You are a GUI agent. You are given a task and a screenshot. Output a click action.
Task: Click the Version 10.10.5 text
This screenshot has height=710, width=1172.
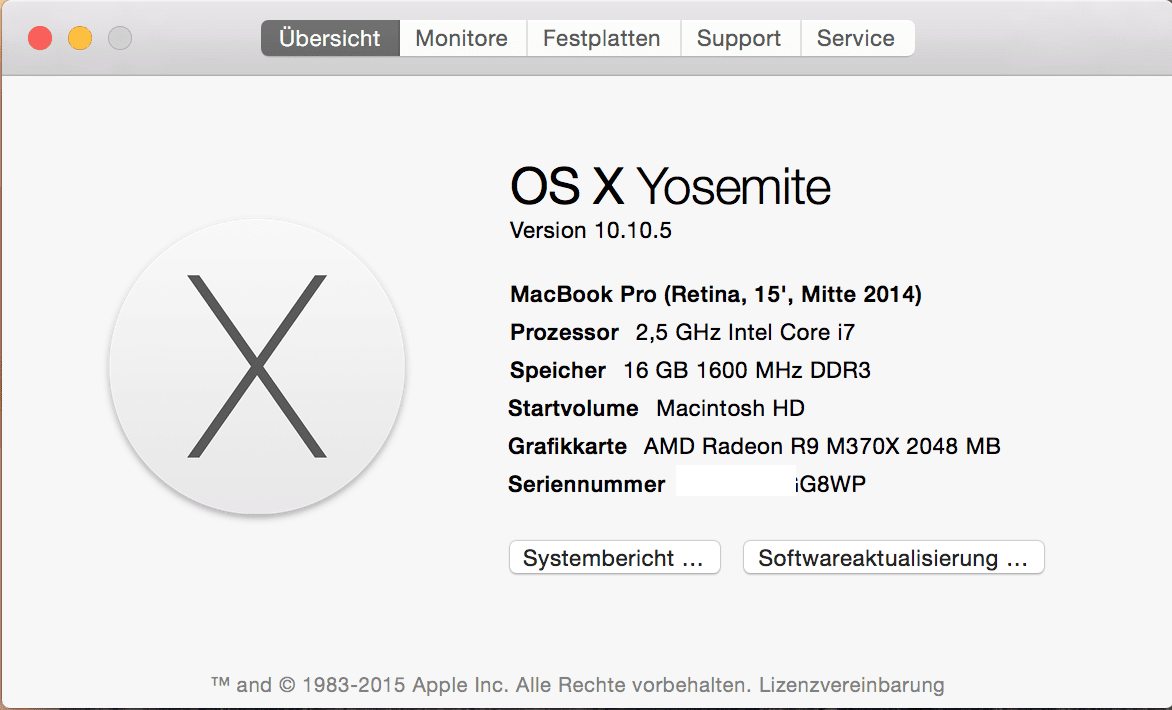click(590, 230)
